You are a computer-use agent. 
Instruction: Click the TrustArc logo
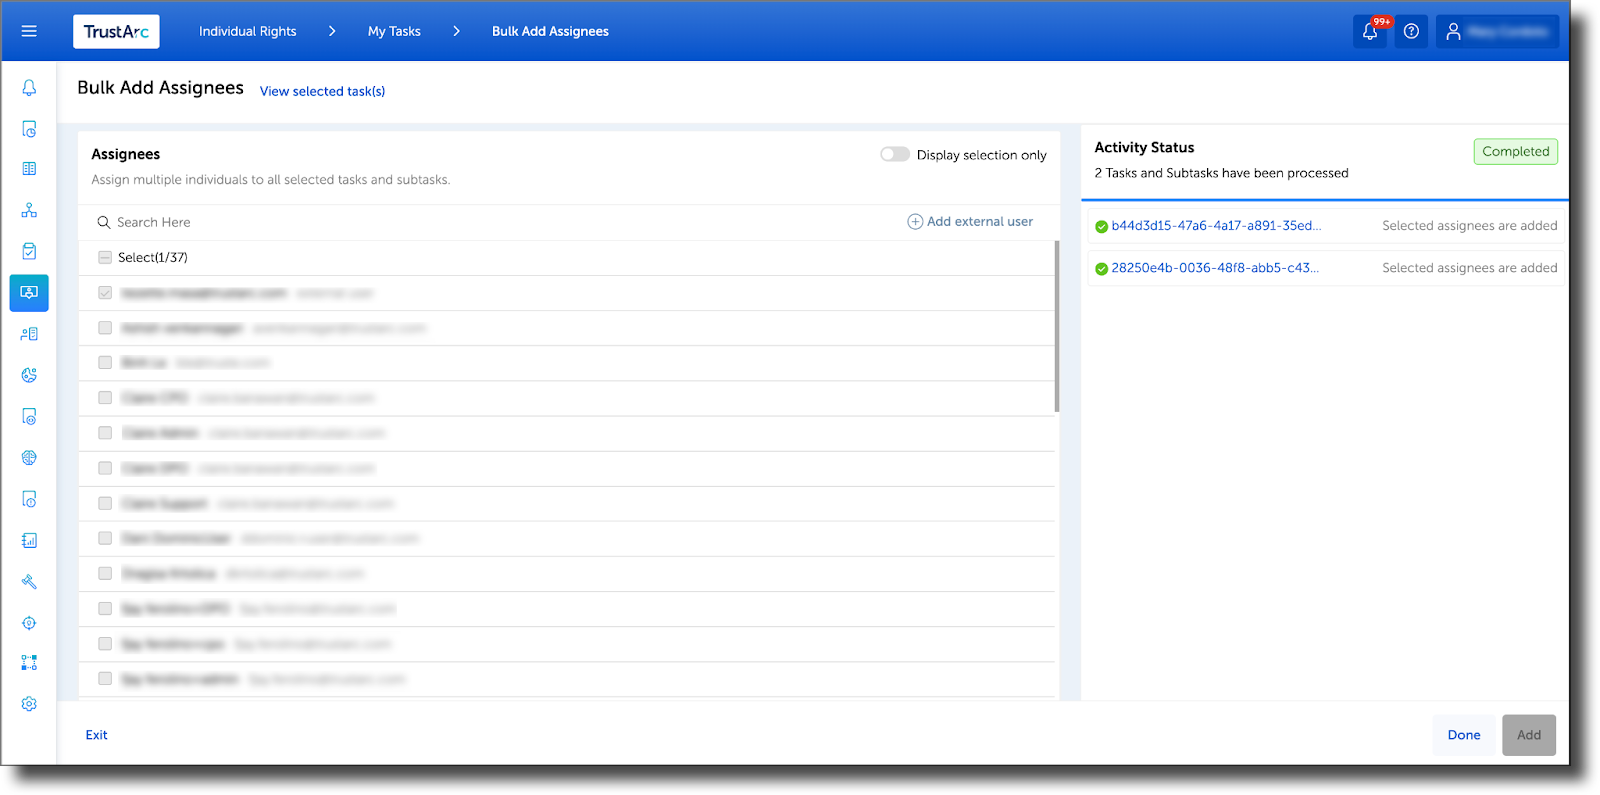click(116, 31)
